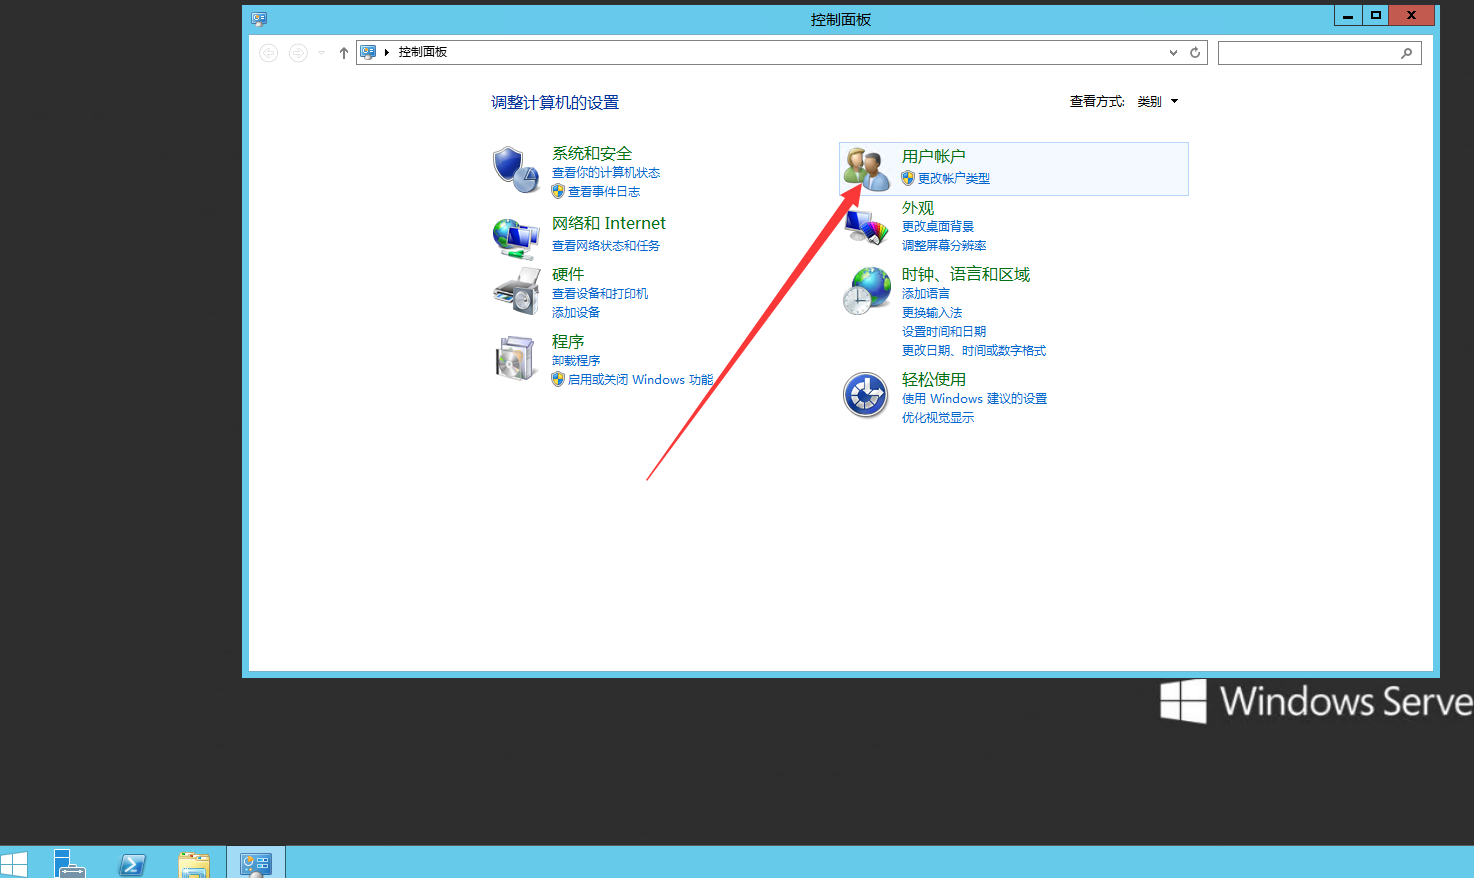Click 添加设备 link
Viewport: 1474px width, 878px height.
click(x=576, y=312)
